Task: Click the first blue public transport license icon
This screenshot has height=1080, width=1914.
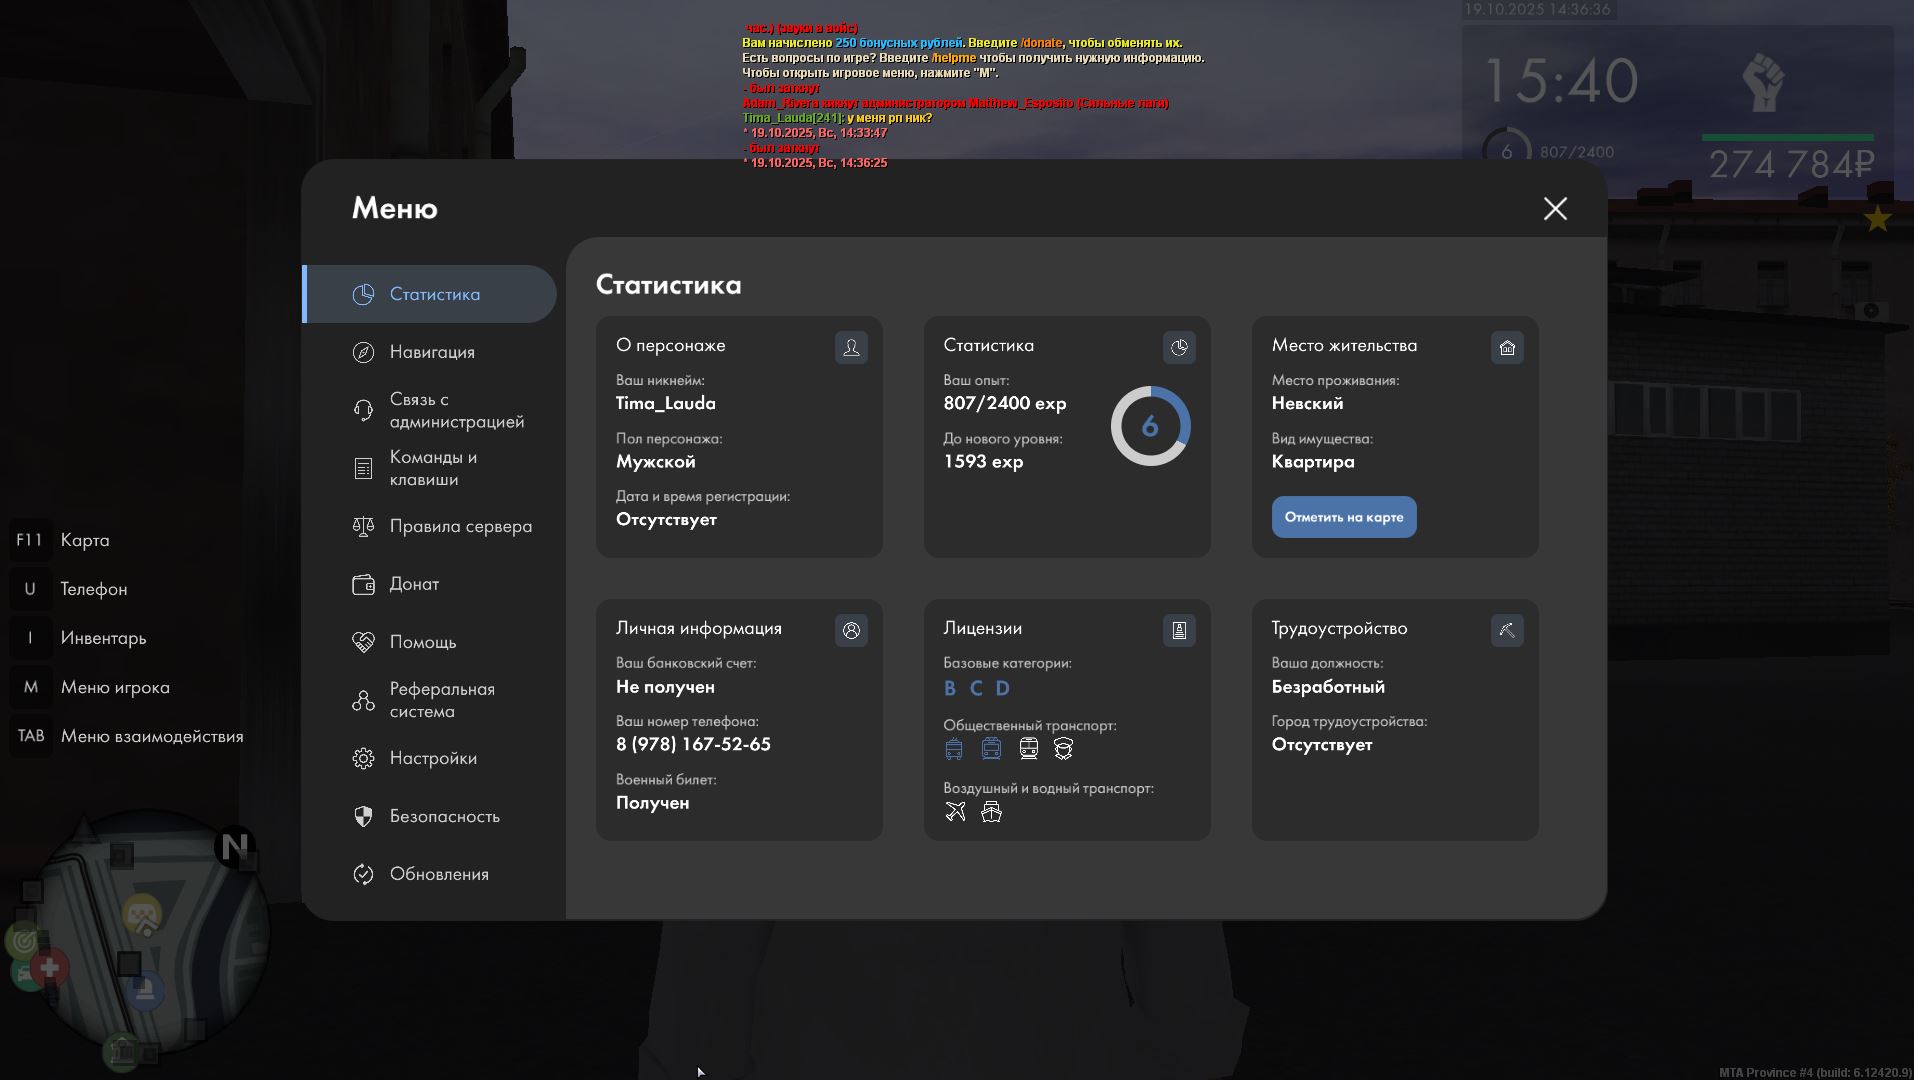Action: tap(954, 749)
